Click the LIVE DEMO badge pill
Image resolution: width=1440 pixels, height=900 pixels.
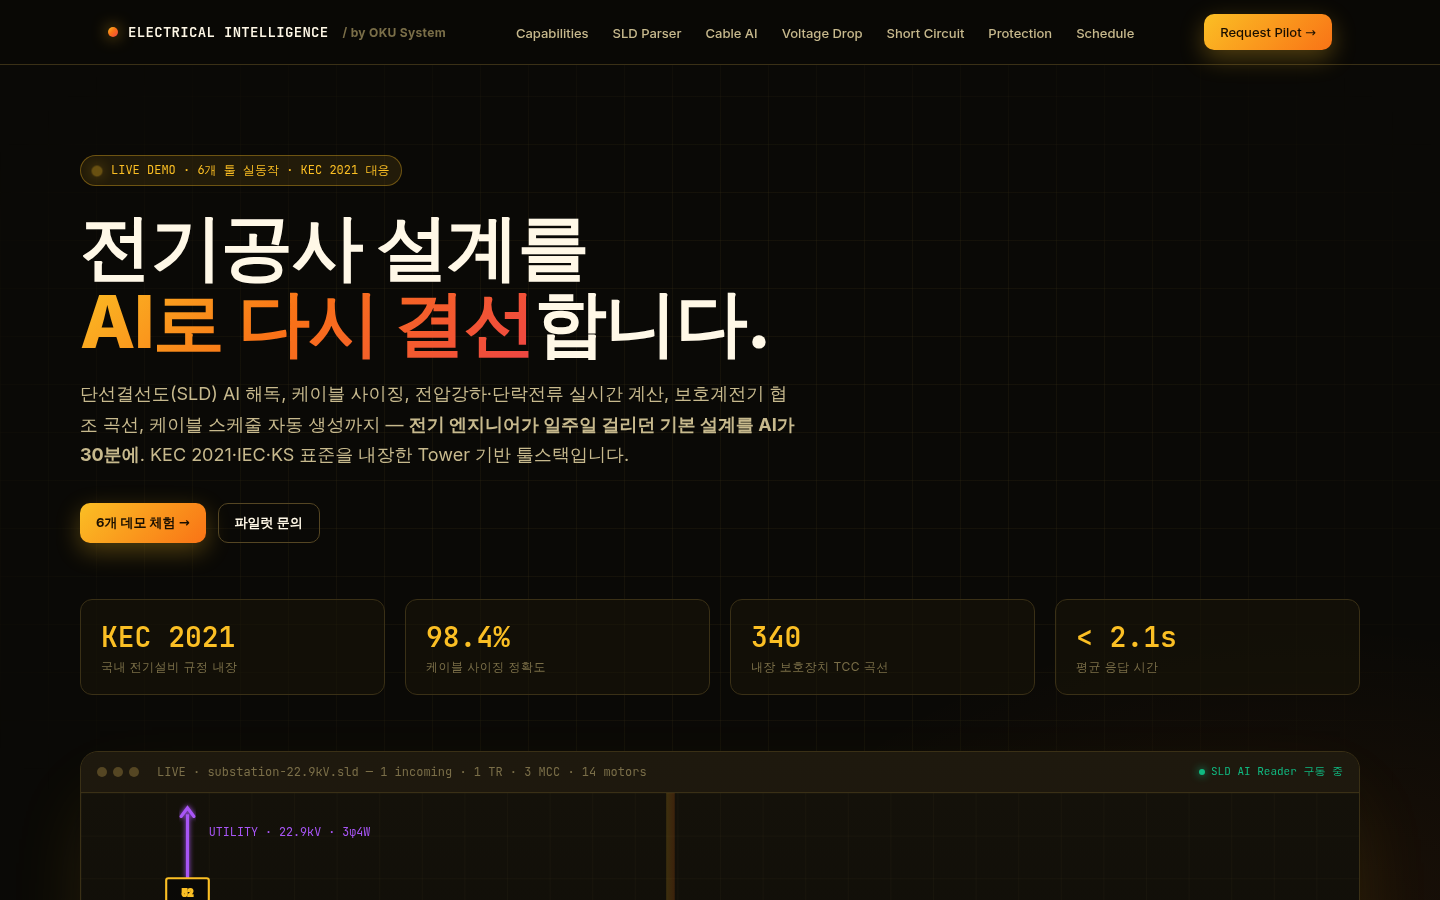pos(241,170)
